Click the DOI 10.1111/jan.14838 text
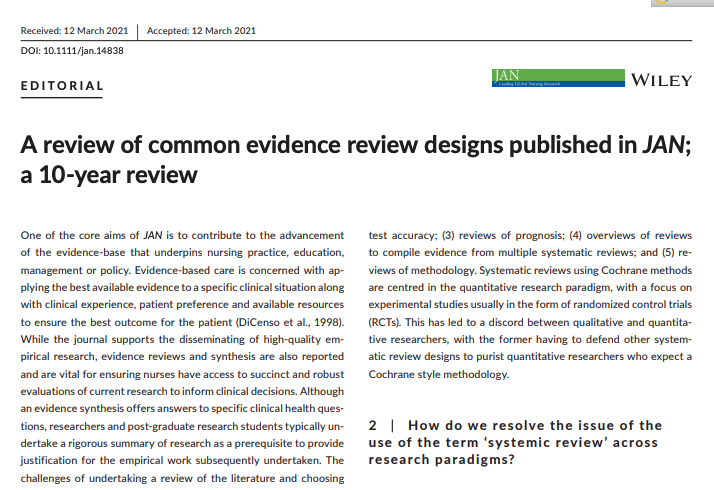 coord(72,51)
